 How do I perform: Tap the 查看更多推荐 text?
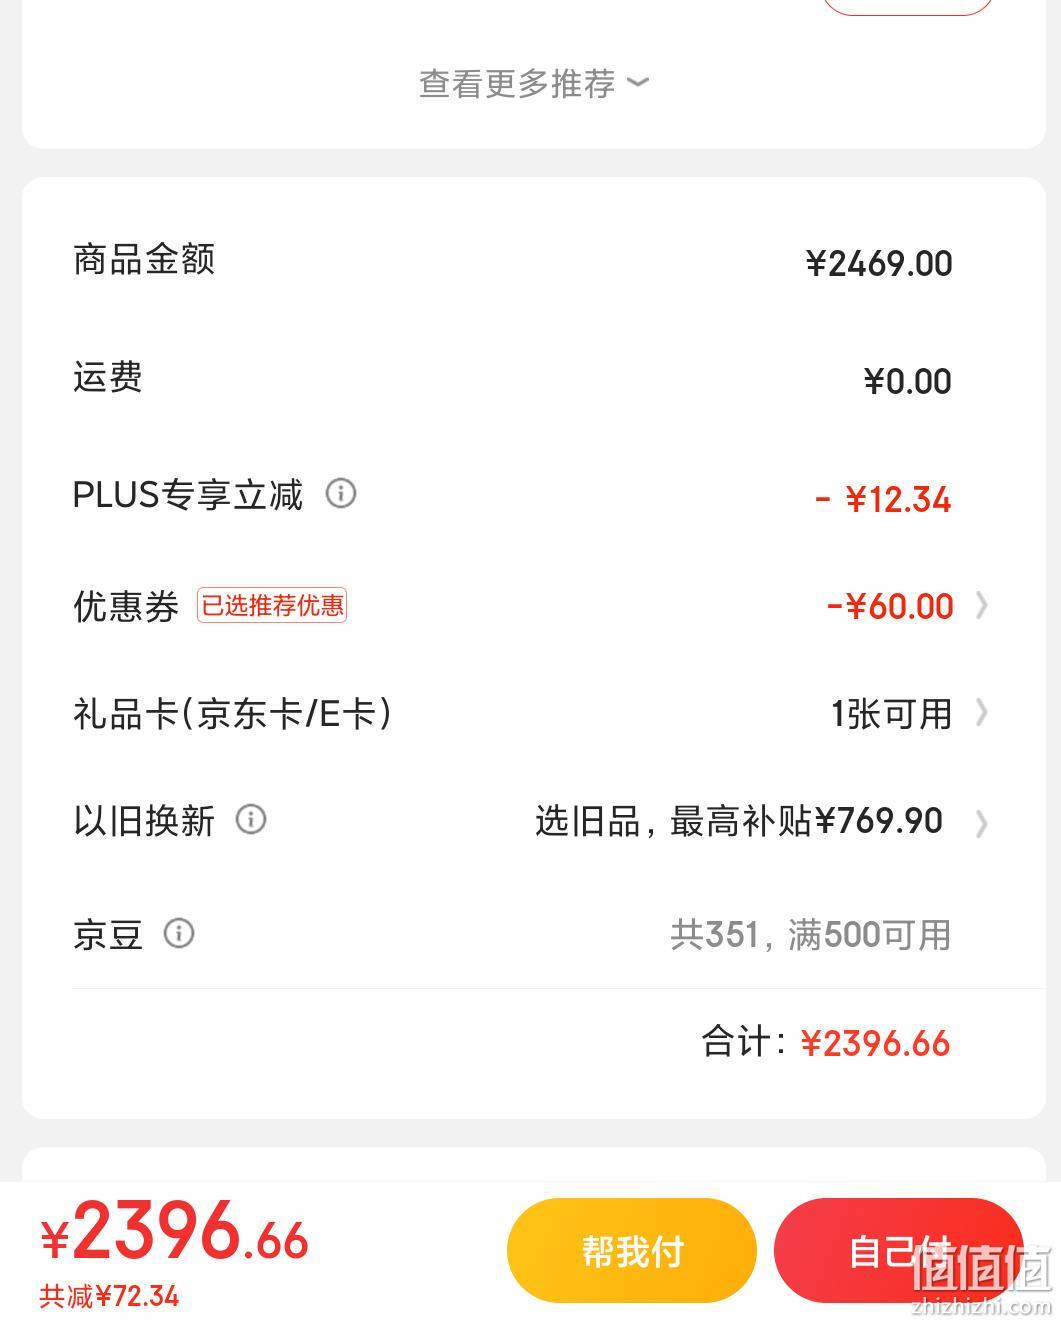517,83
